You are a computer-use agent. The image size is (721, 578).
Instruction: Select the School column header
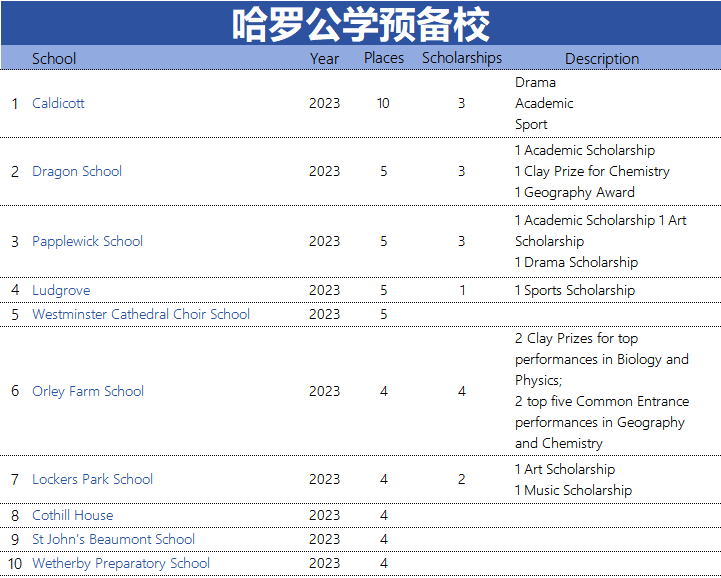(x=54, y=59)
